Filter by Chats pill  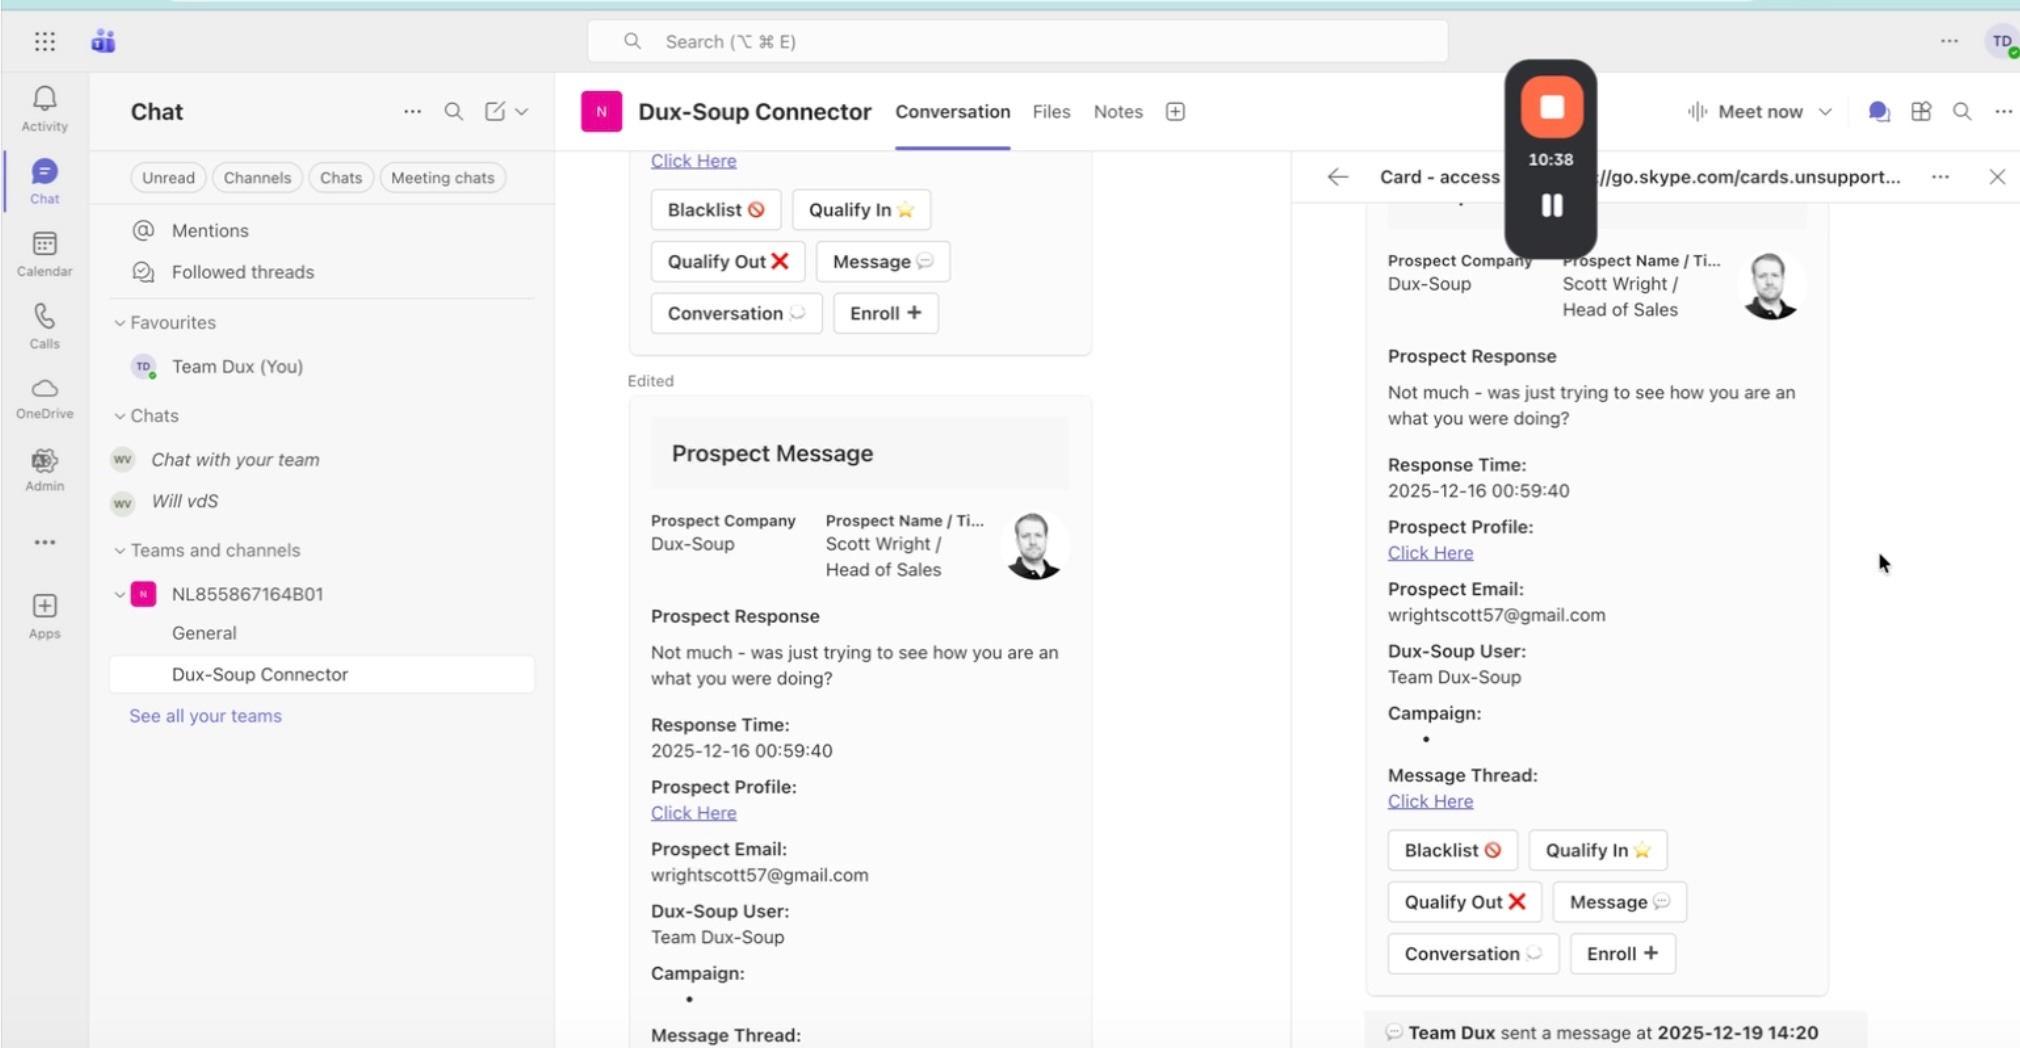pyautogui.click(x=340, y=177)
